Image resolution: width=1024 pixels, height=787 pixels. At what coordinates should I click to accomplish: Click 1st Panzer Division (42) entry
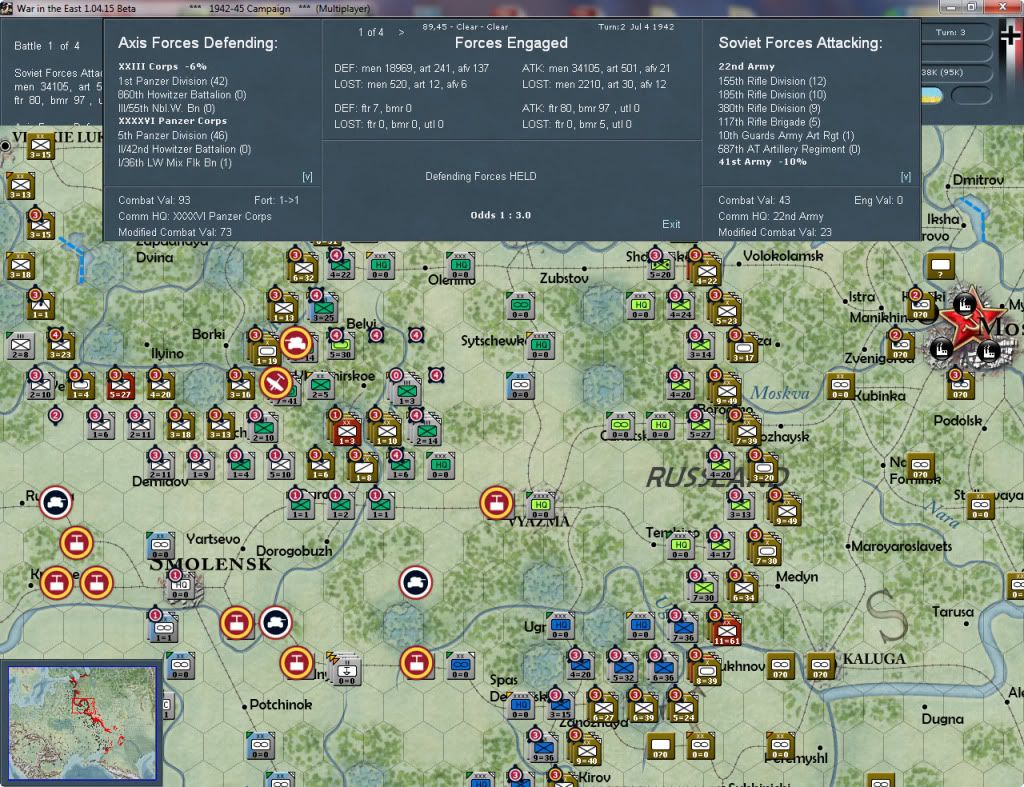pyautogui.click(x=173, y=81)
